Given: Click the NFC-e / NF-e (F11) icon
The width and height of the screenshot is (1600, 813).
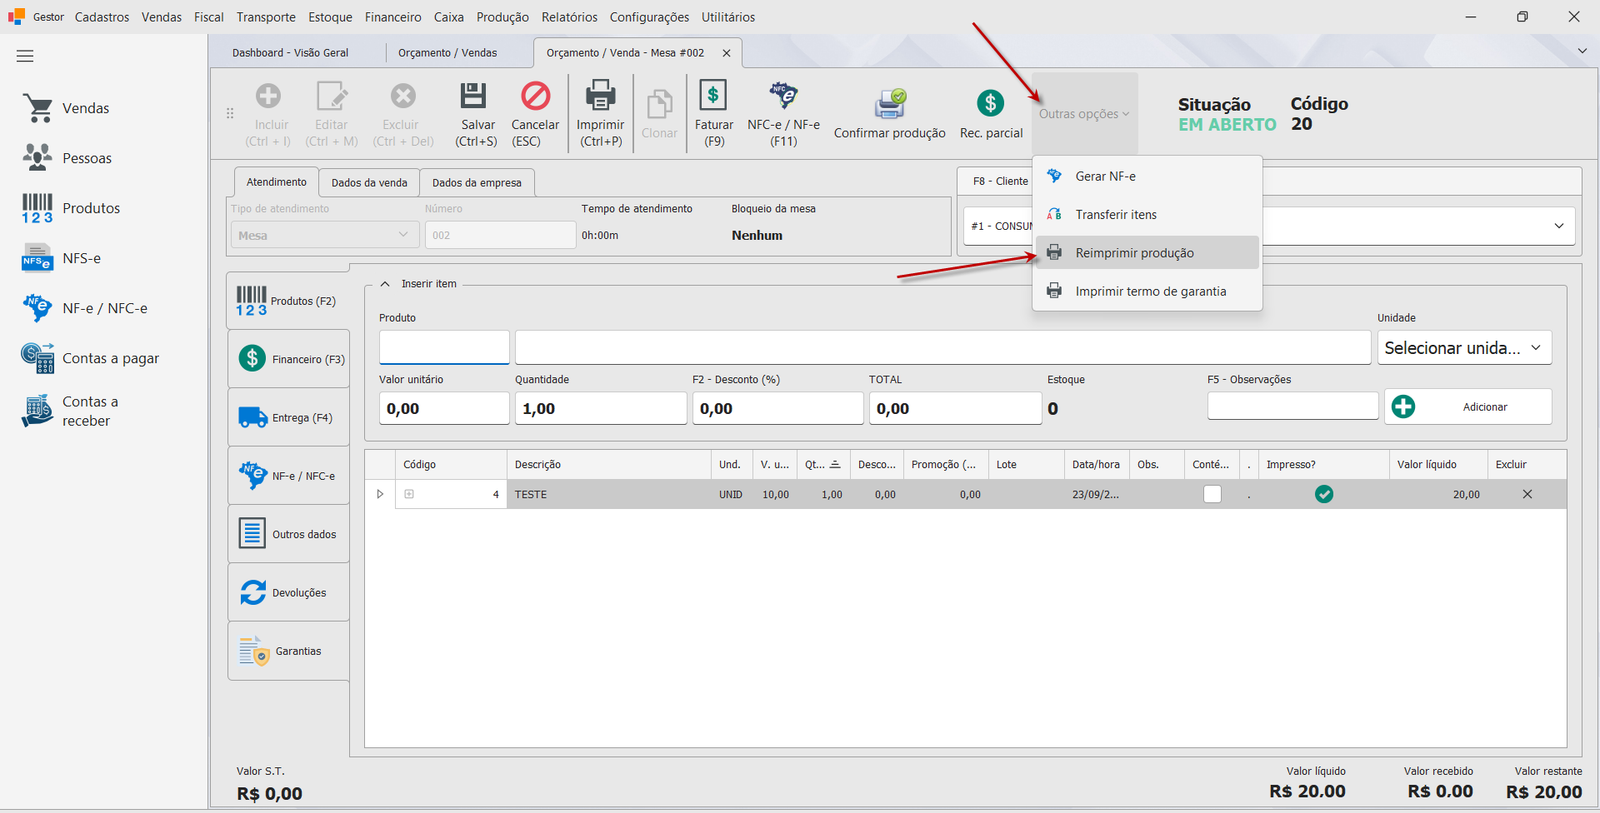Looking at the screenshot, I should (x=784, y=96).
